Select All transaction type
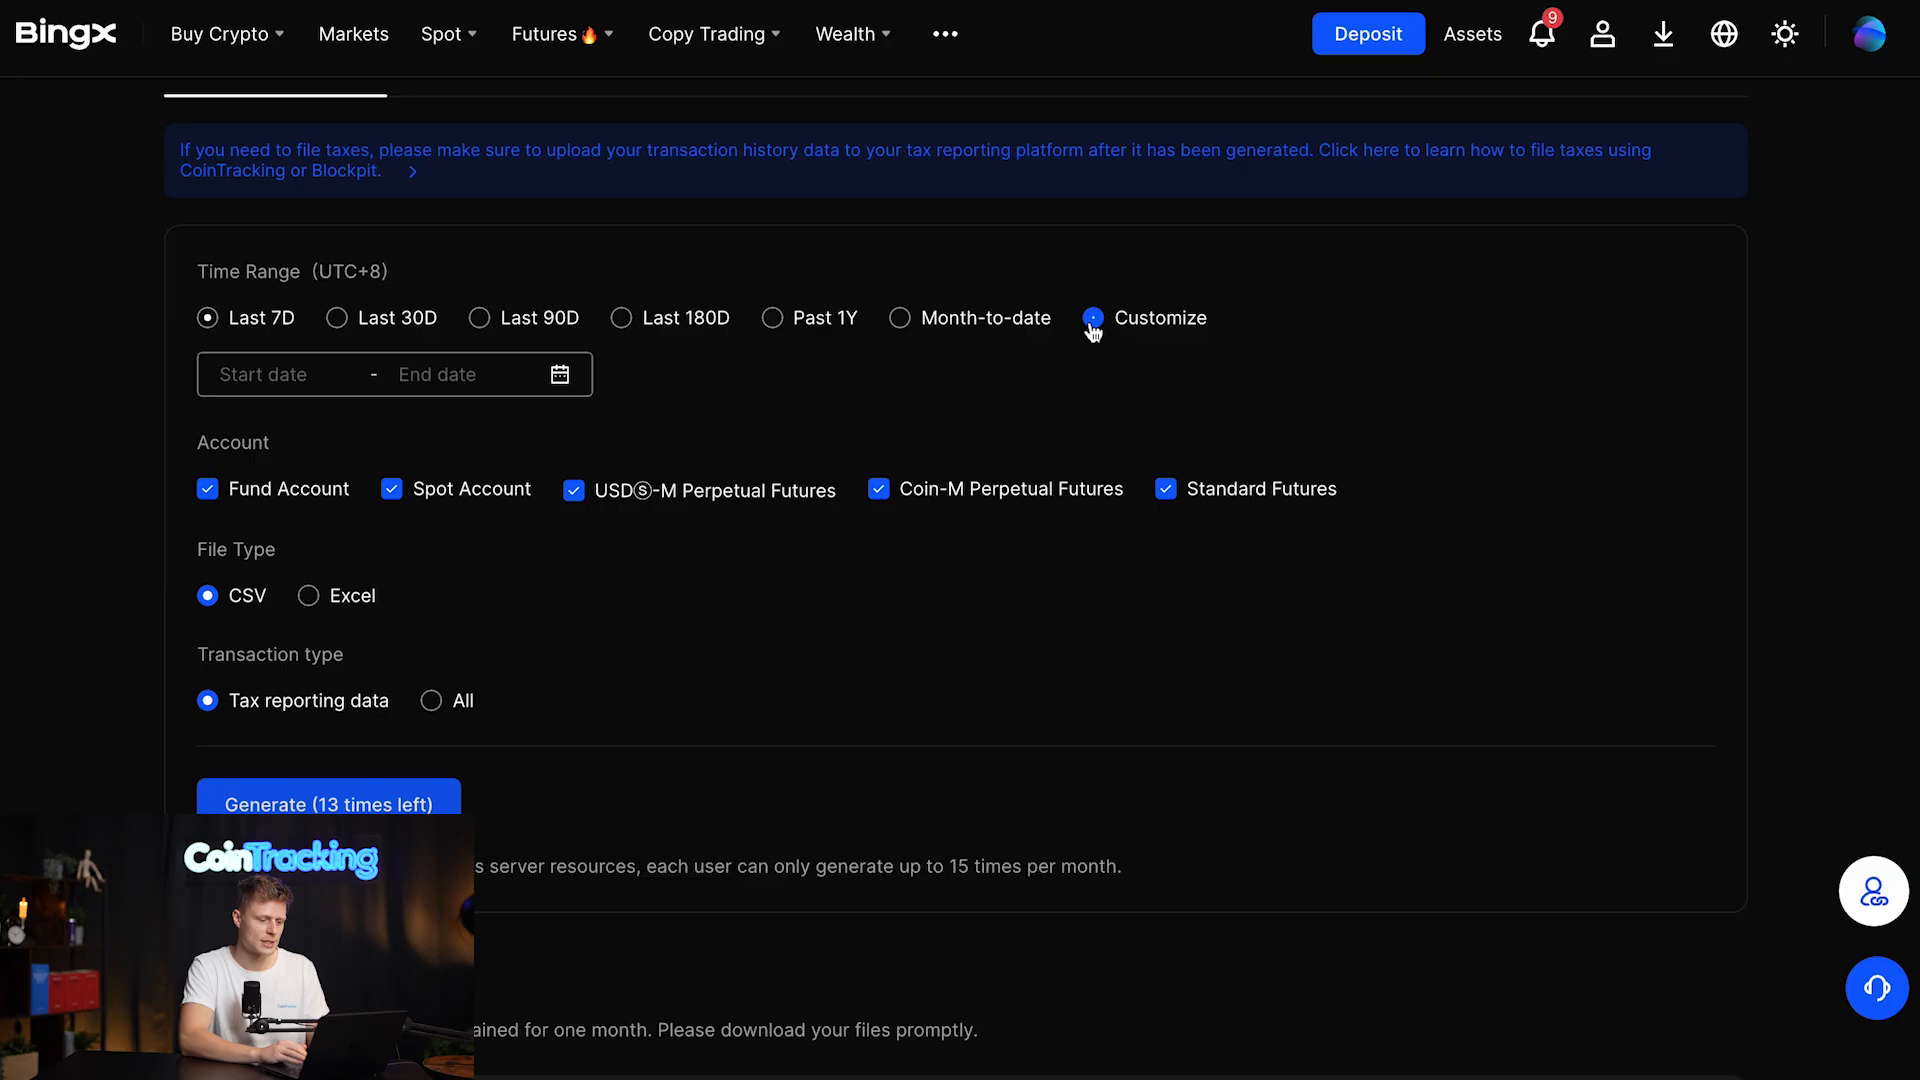The image size is (1920, 1080). point(447,701)
